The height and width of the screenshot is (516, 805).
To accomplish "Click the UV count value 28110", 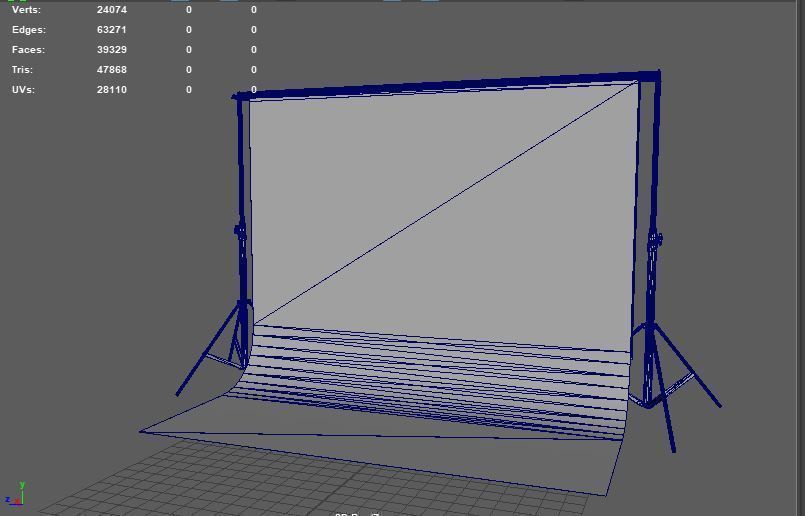I will click(x=111, y=90).
